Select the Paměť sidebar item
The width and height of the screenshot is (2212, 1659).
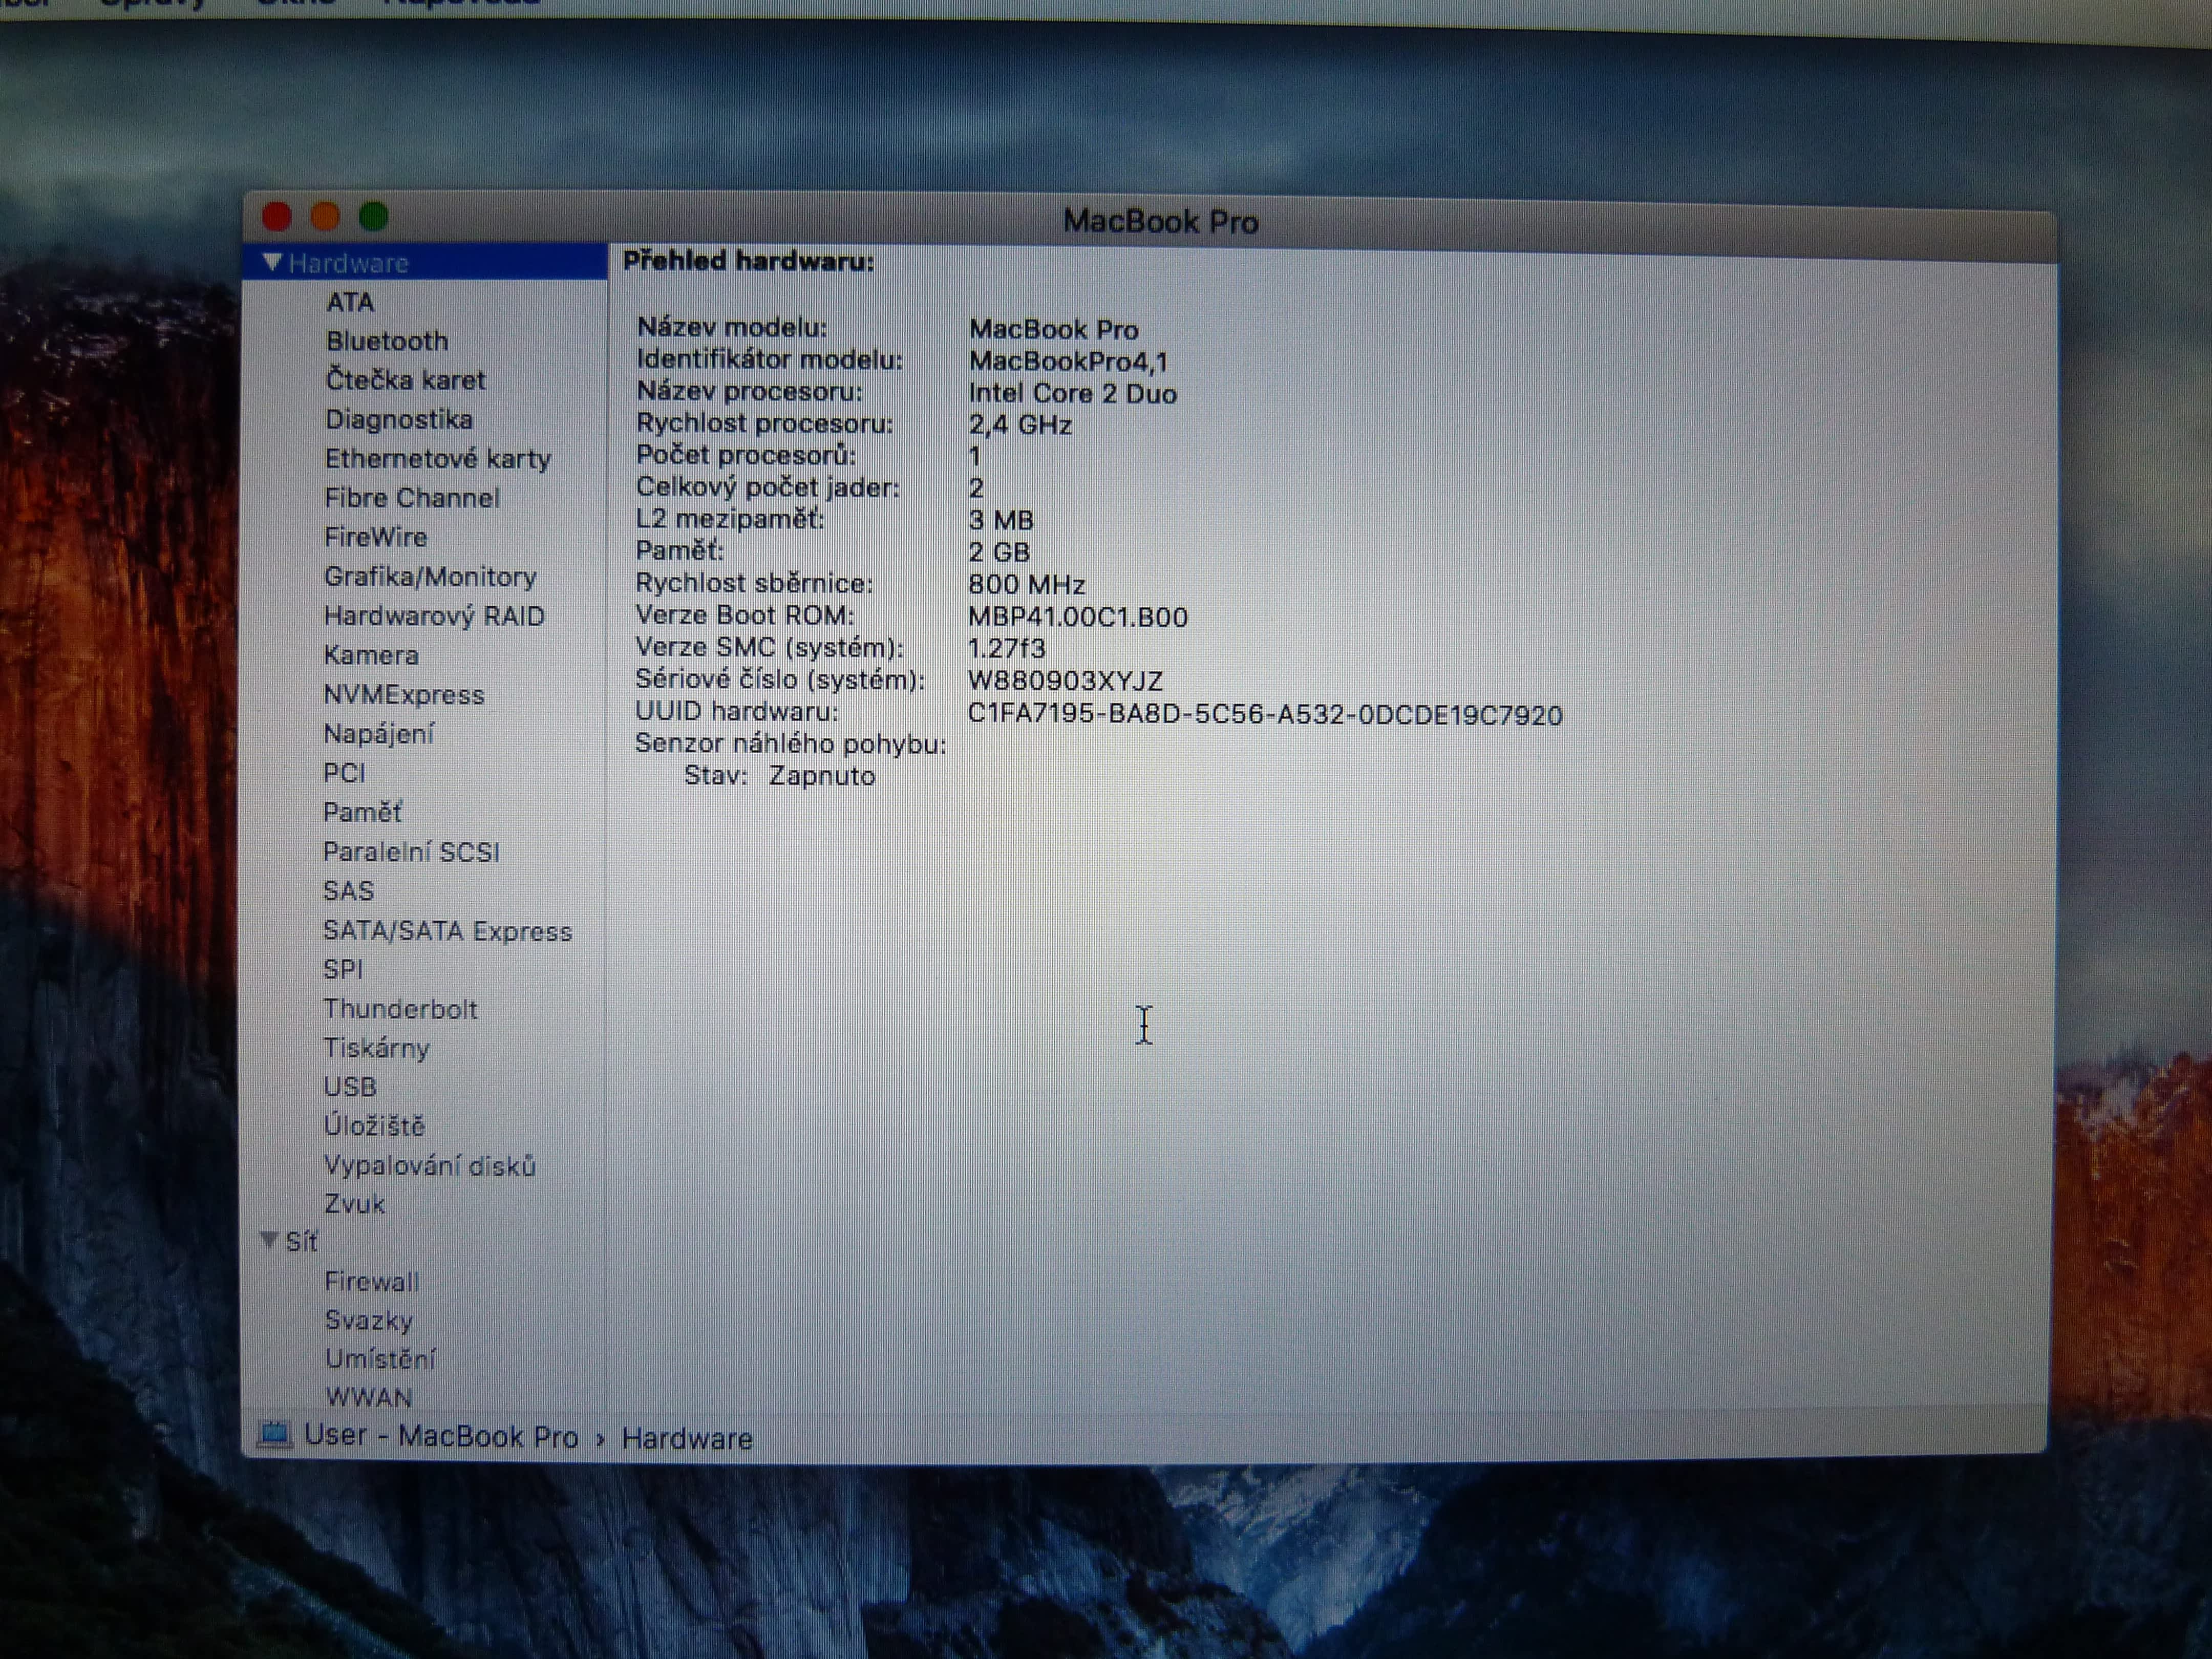362,812
